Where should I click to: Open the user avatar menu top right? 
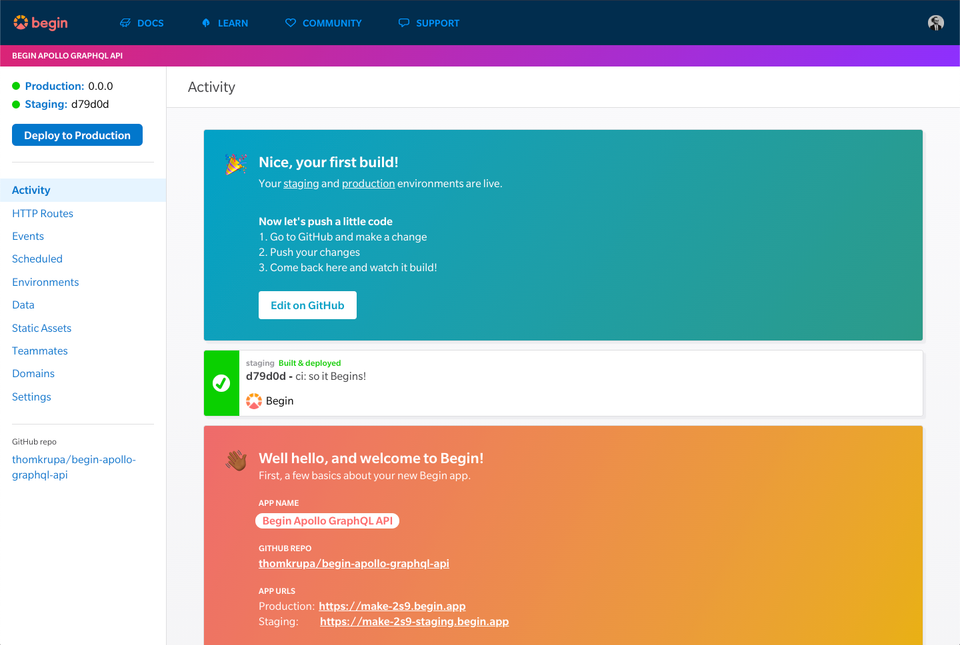click(x=935, y=22)
